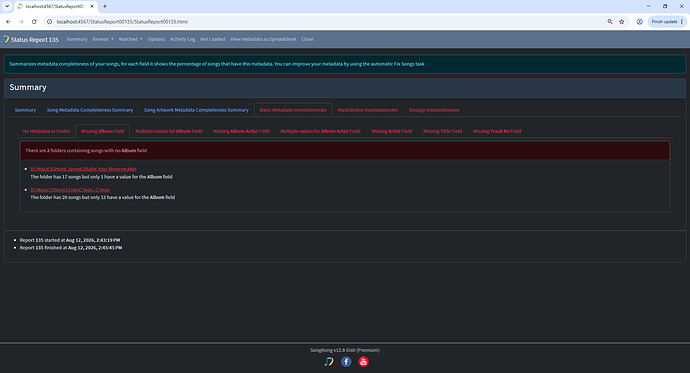Image resolution: width=690 pixels, height=373 pixels.
Task: Switch to Song Metadata Completeness Summary tab
Action: (90, 110)
